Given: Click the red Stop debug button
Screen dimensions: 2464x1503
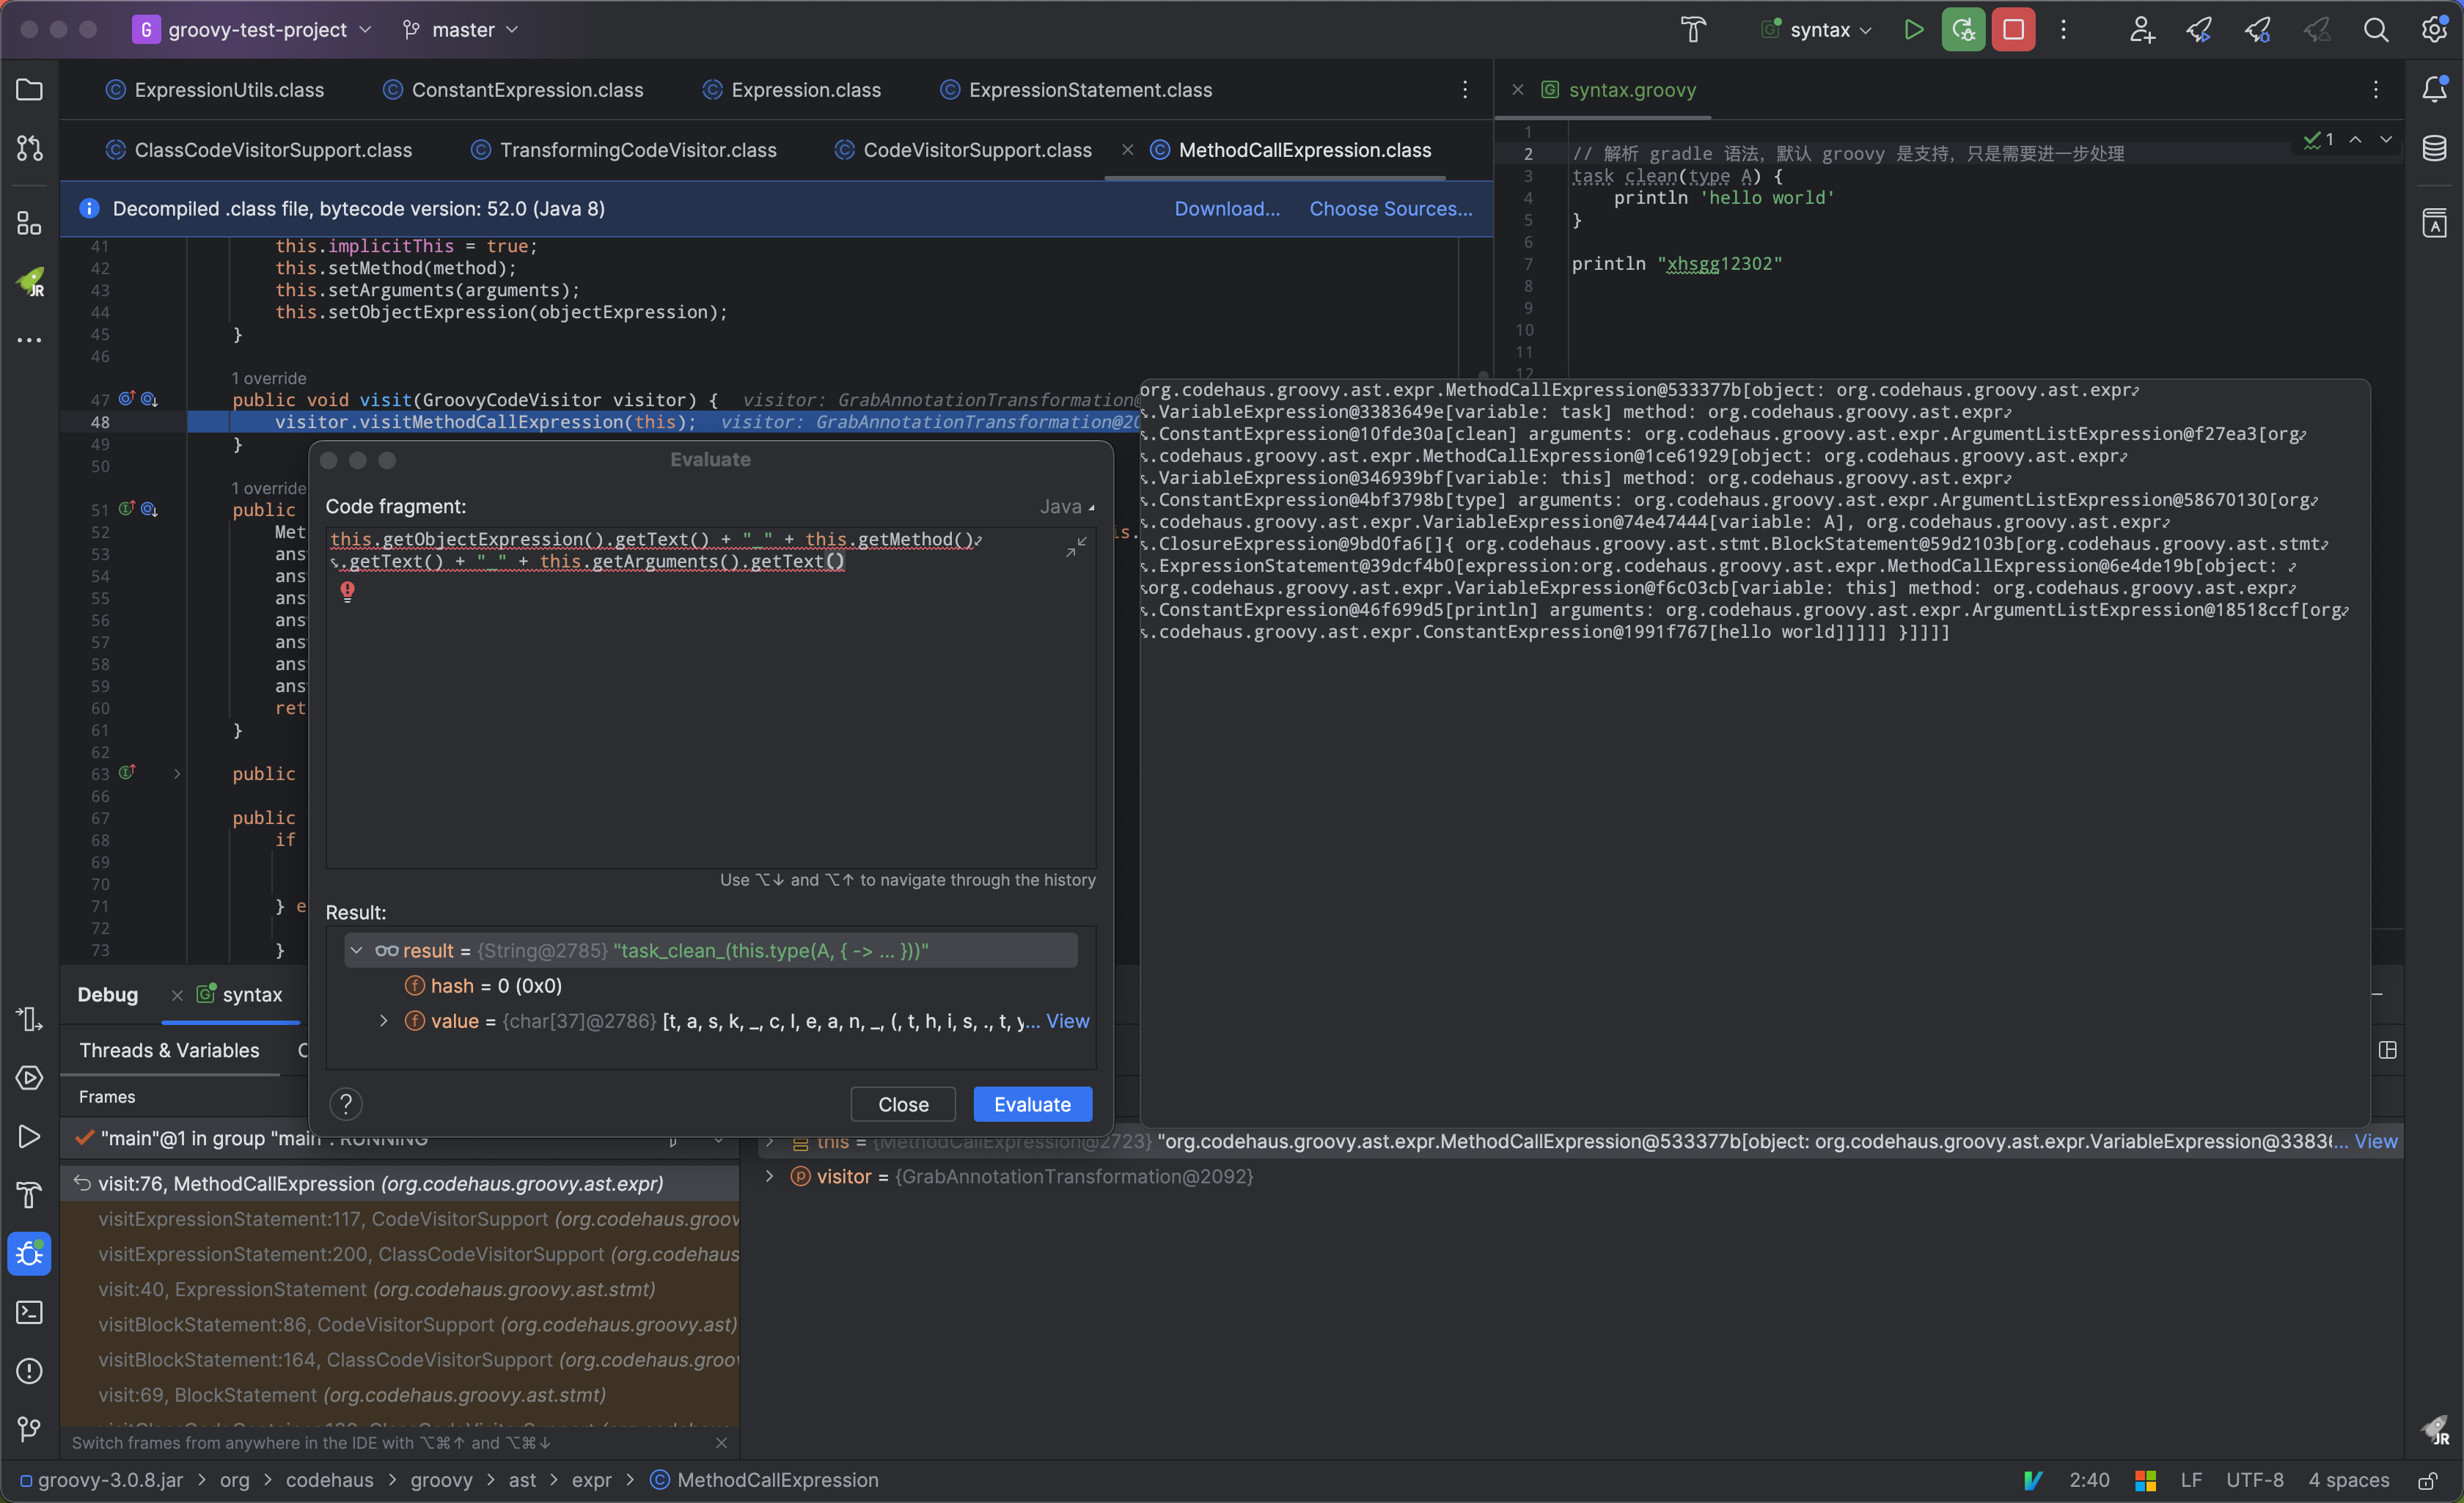Looking at the screenshot, I should click(x=2013, y=30).
